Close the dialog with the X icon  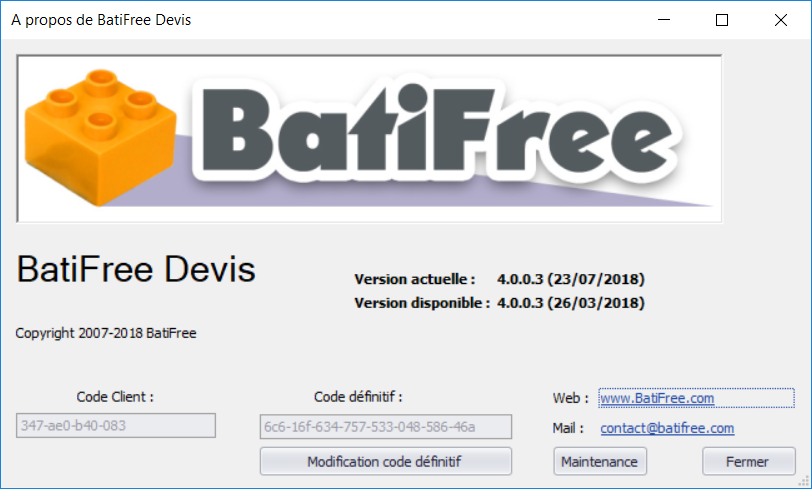780,20
